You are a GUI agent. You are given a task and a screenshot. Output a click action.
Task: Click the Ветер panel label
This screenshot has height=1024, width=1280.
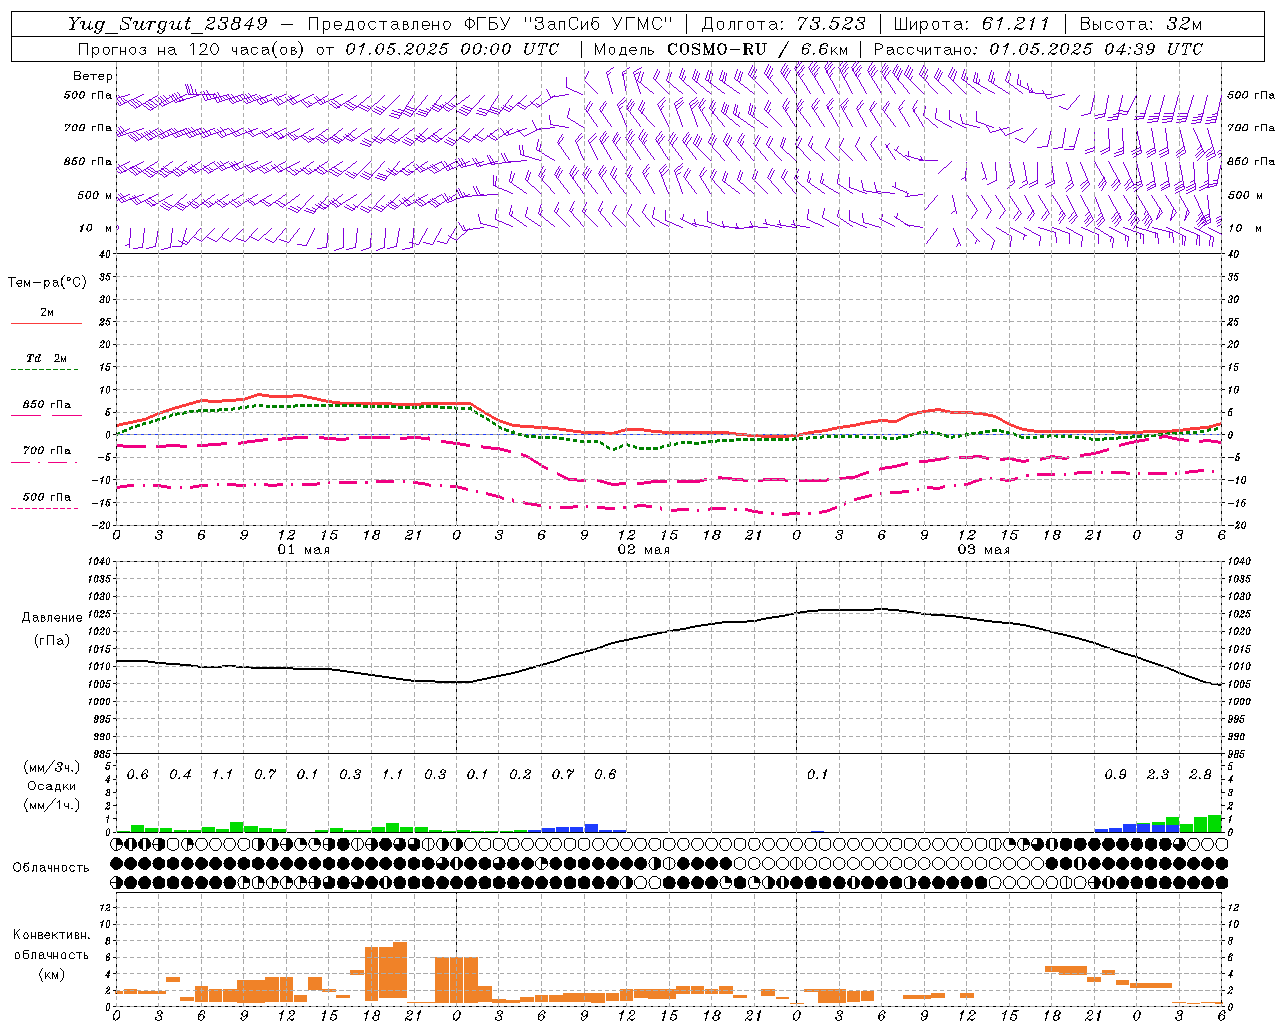point(93,76)
